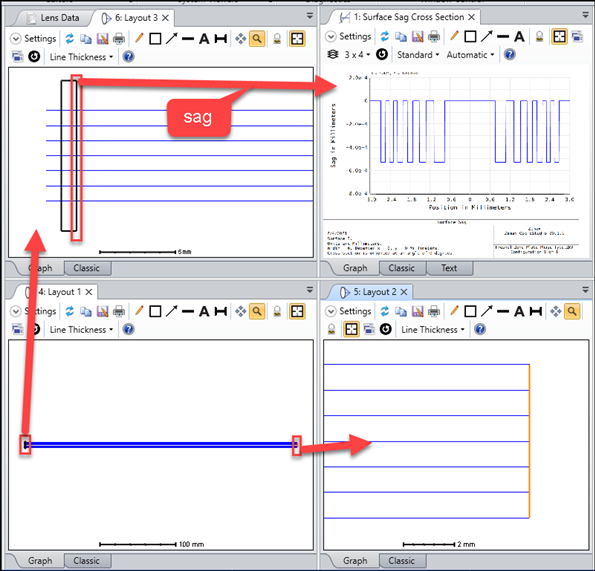This screenshot has height=571, width=595.
Task: Select pencil draw tool in Layout 3
Action: tap(139, 38)
